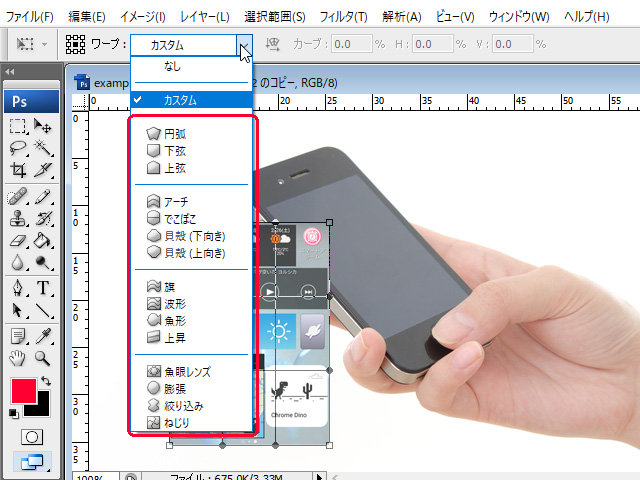Open the イメージ(I) menu
Viewport: 640px width, 480px height.
click(142, 17)
